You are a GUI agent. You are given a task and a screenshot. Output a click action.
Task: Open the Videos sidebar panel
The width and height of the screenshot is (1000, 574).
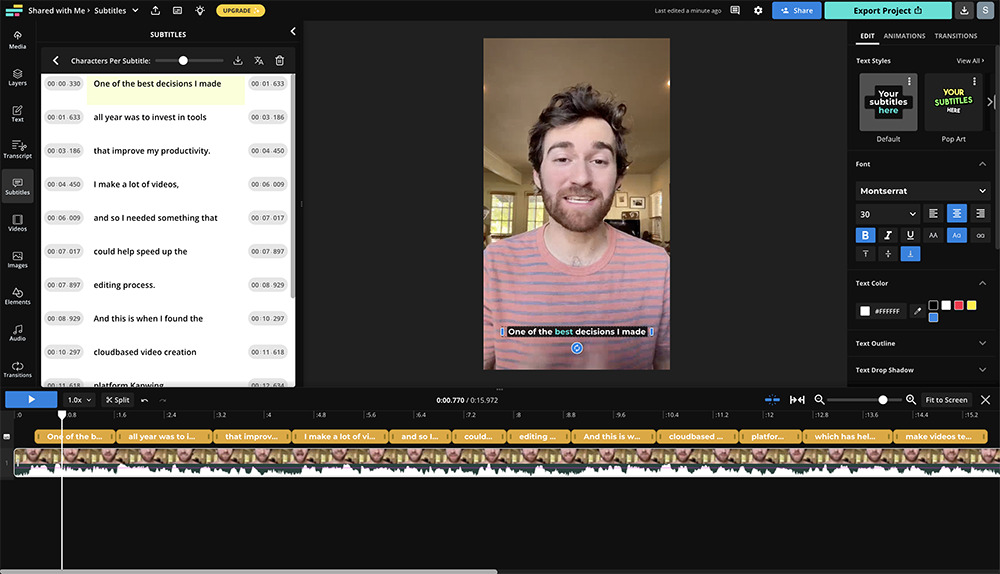[x=17, y=223]
